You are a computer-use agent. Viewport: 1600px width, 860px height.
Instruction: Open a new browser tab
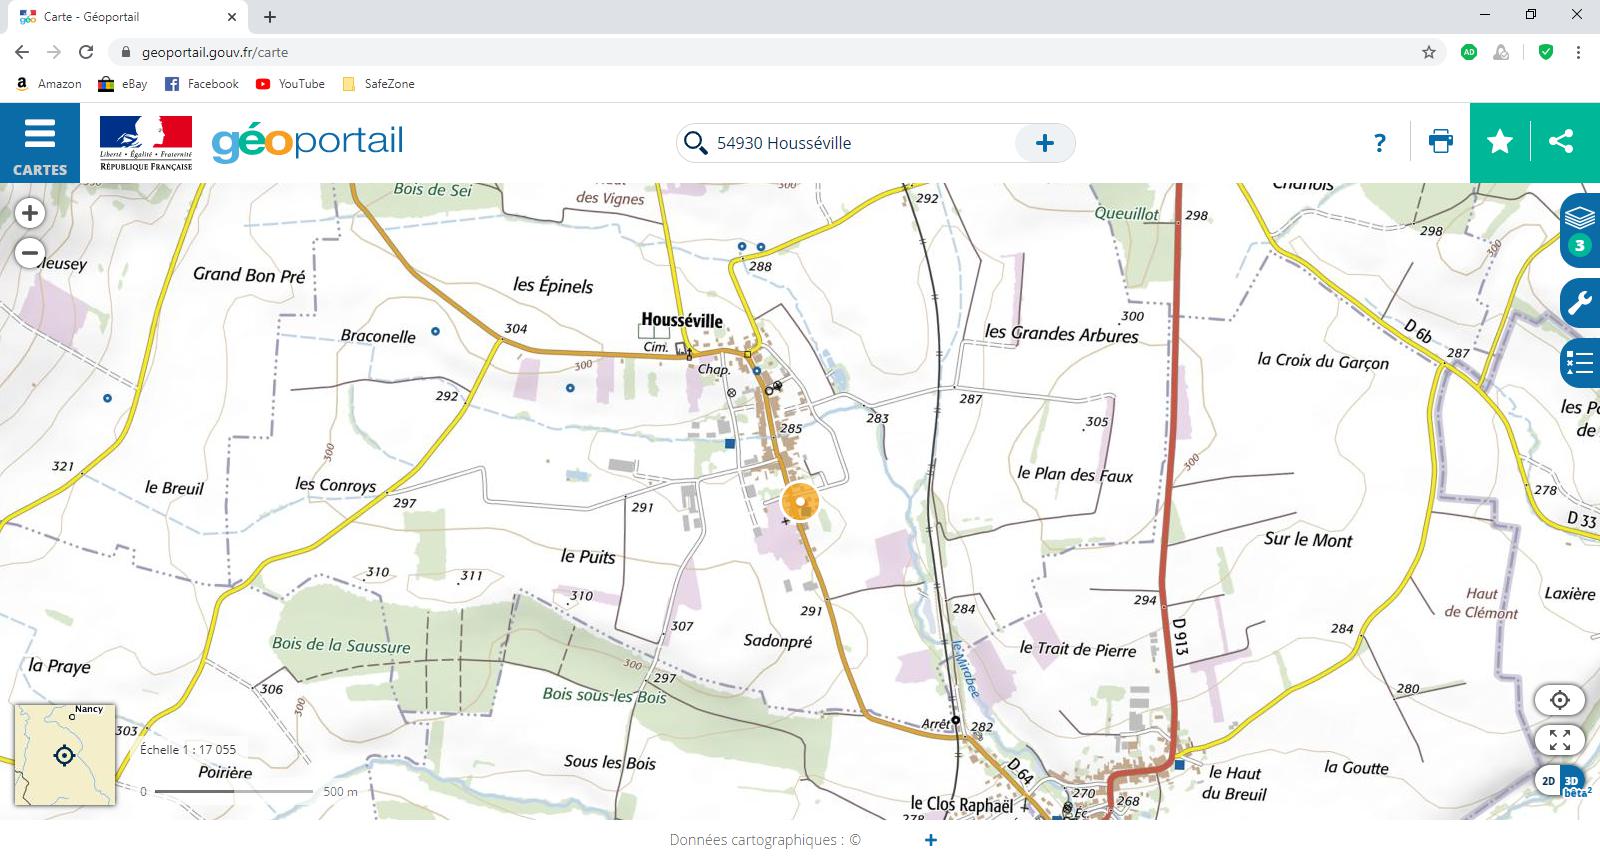coord(270,17)
